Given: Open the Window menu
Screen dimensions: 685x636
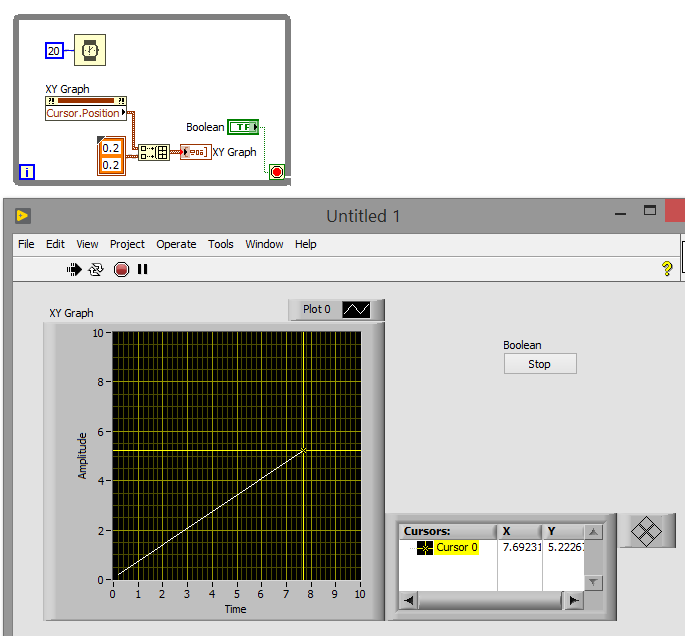Looking at the screenshot, I should click(x=264, y=244).
